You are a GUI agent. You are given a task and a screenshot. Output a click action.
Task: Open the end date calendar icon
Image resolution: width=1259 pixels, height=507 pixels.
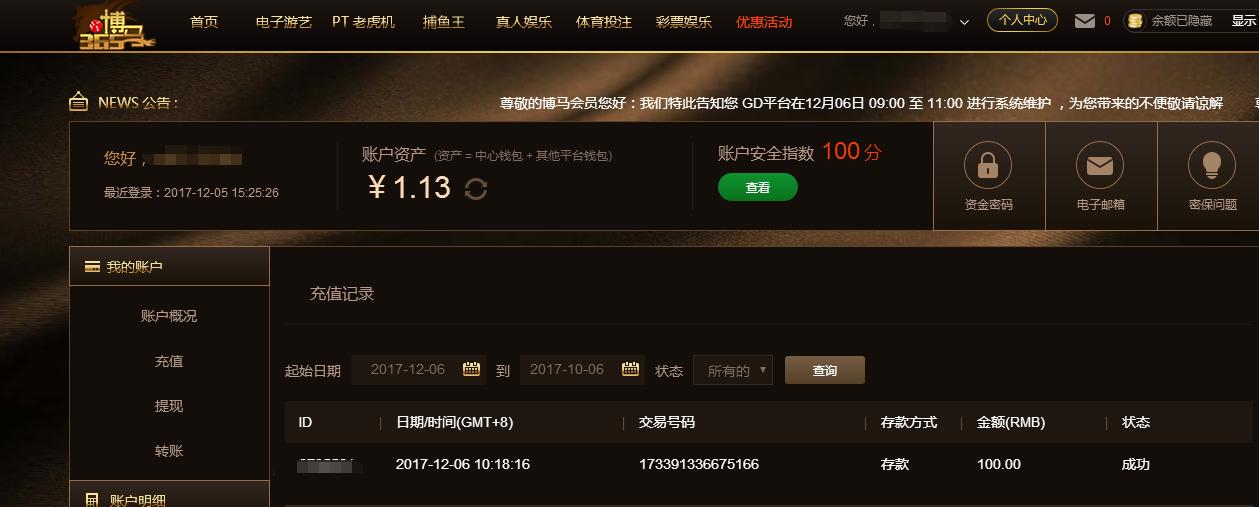coord(630,369)
